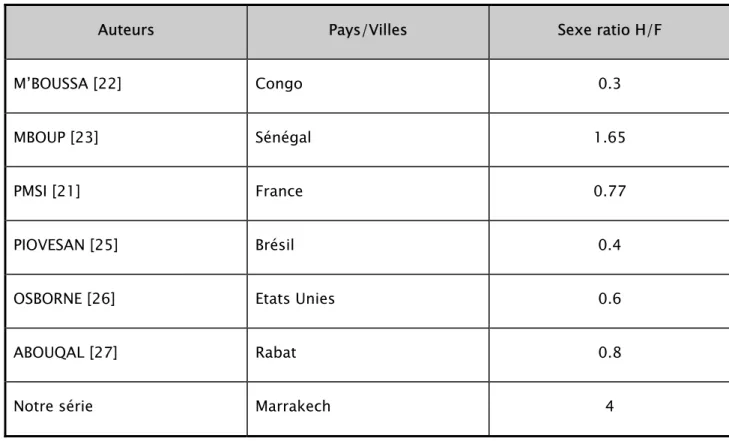Click the 0.77 ratio value

609,193
